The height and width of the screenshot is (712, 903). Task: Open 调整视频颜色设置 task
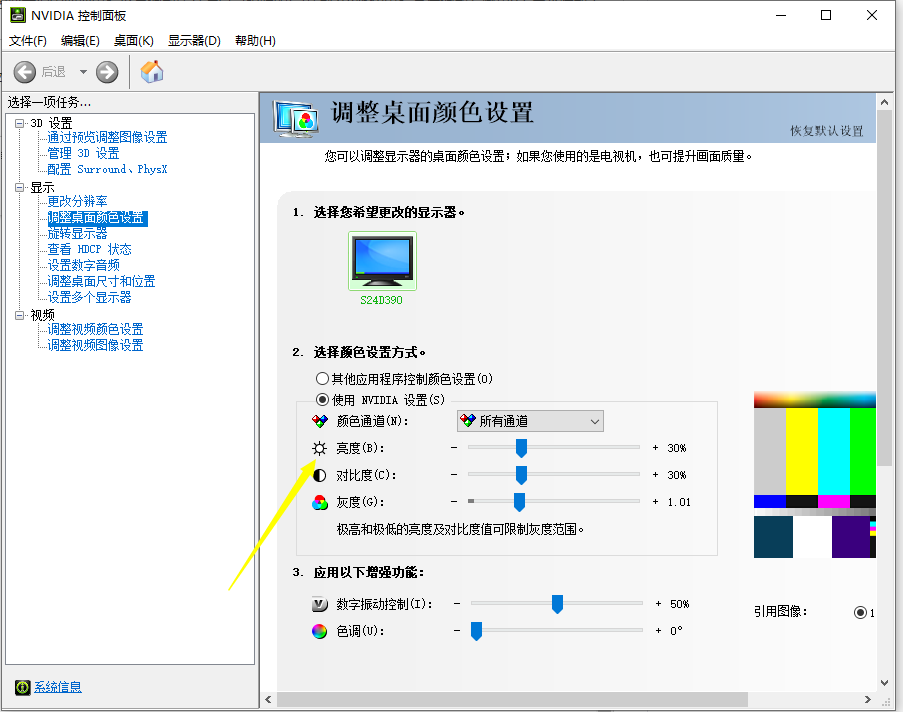click(95, 329)
